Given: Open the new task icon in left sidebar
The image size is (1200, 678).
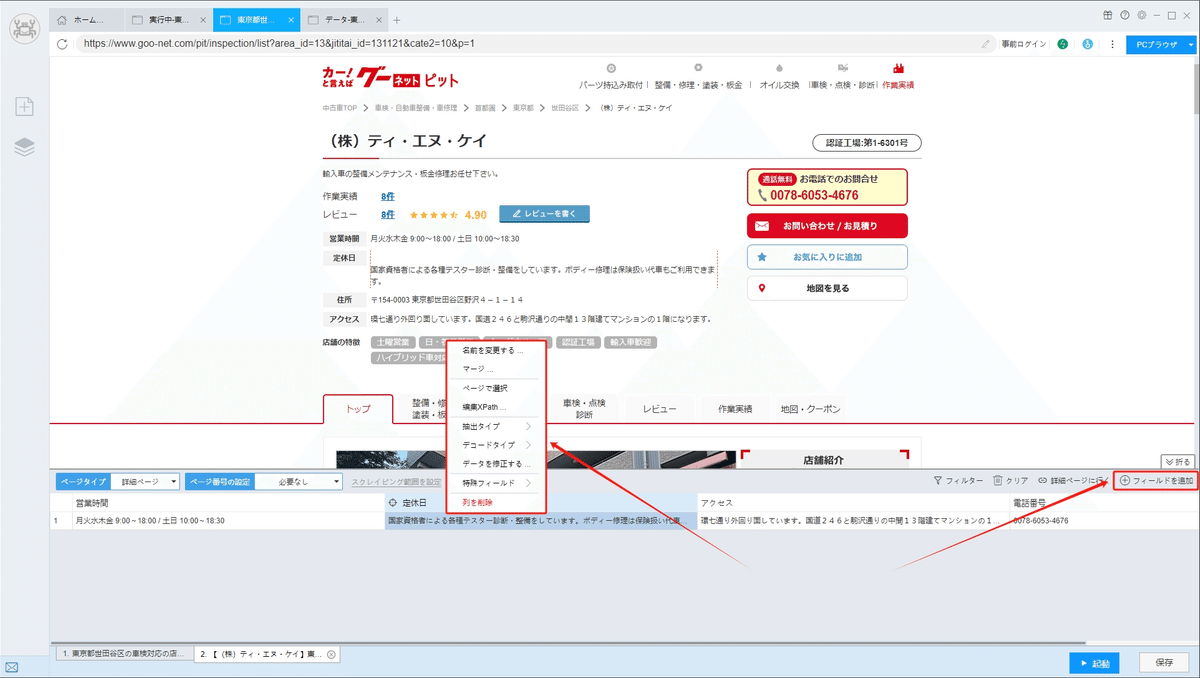Looking at the screenshot, I should [24, 107].
